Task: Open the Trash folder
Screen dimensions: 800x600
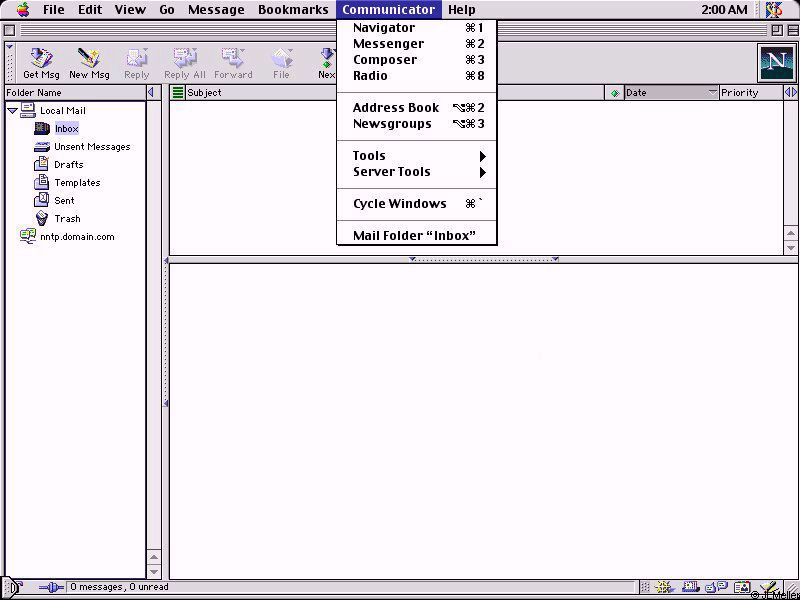Action: pos(67,219)
